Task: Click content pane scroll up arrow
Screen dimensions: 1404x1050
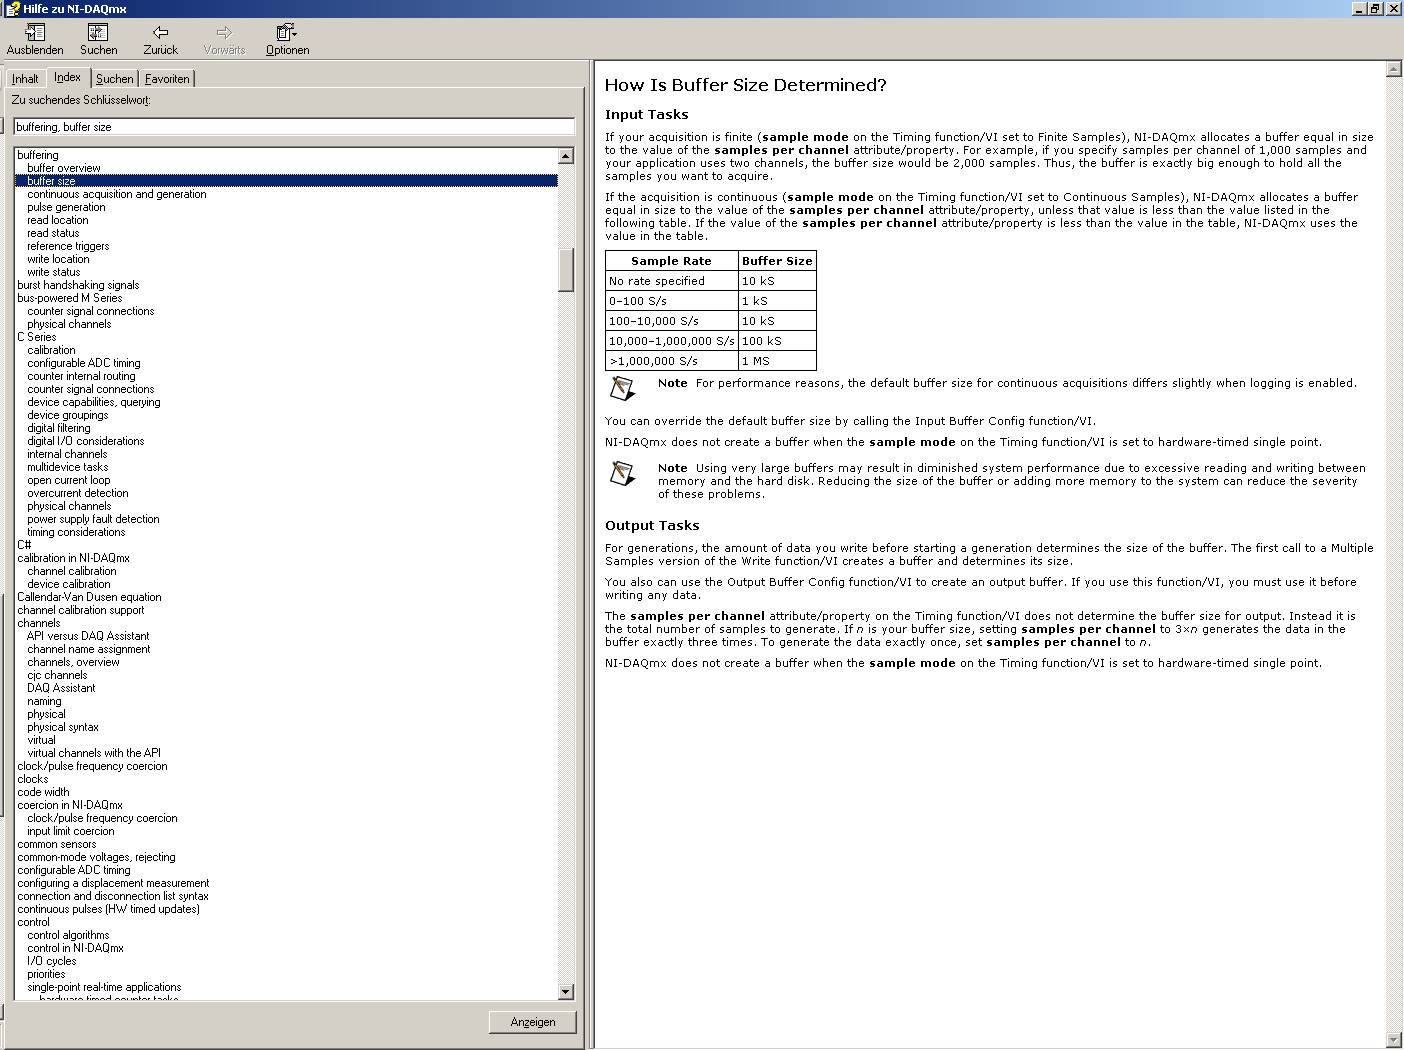Action: [x=1394, y=69]
